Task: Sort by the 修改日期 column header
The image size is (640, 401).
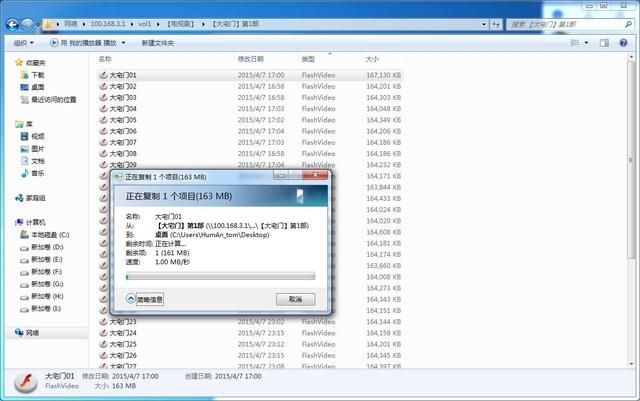Action: tap(251, 59)
